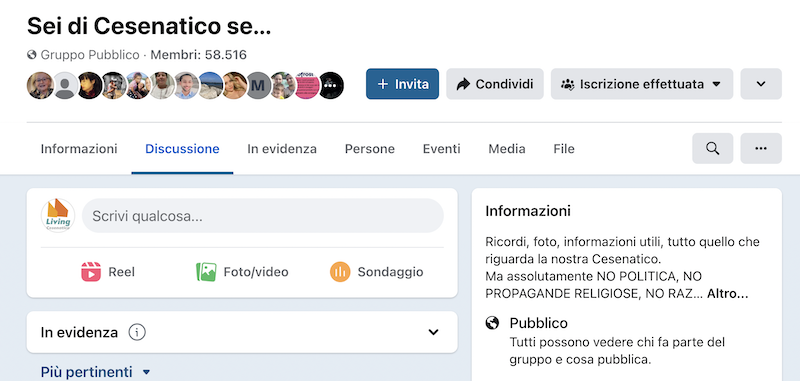Share the group with Condividi
Viewport: 800px width, 381px height.
(x=495, y=84)
